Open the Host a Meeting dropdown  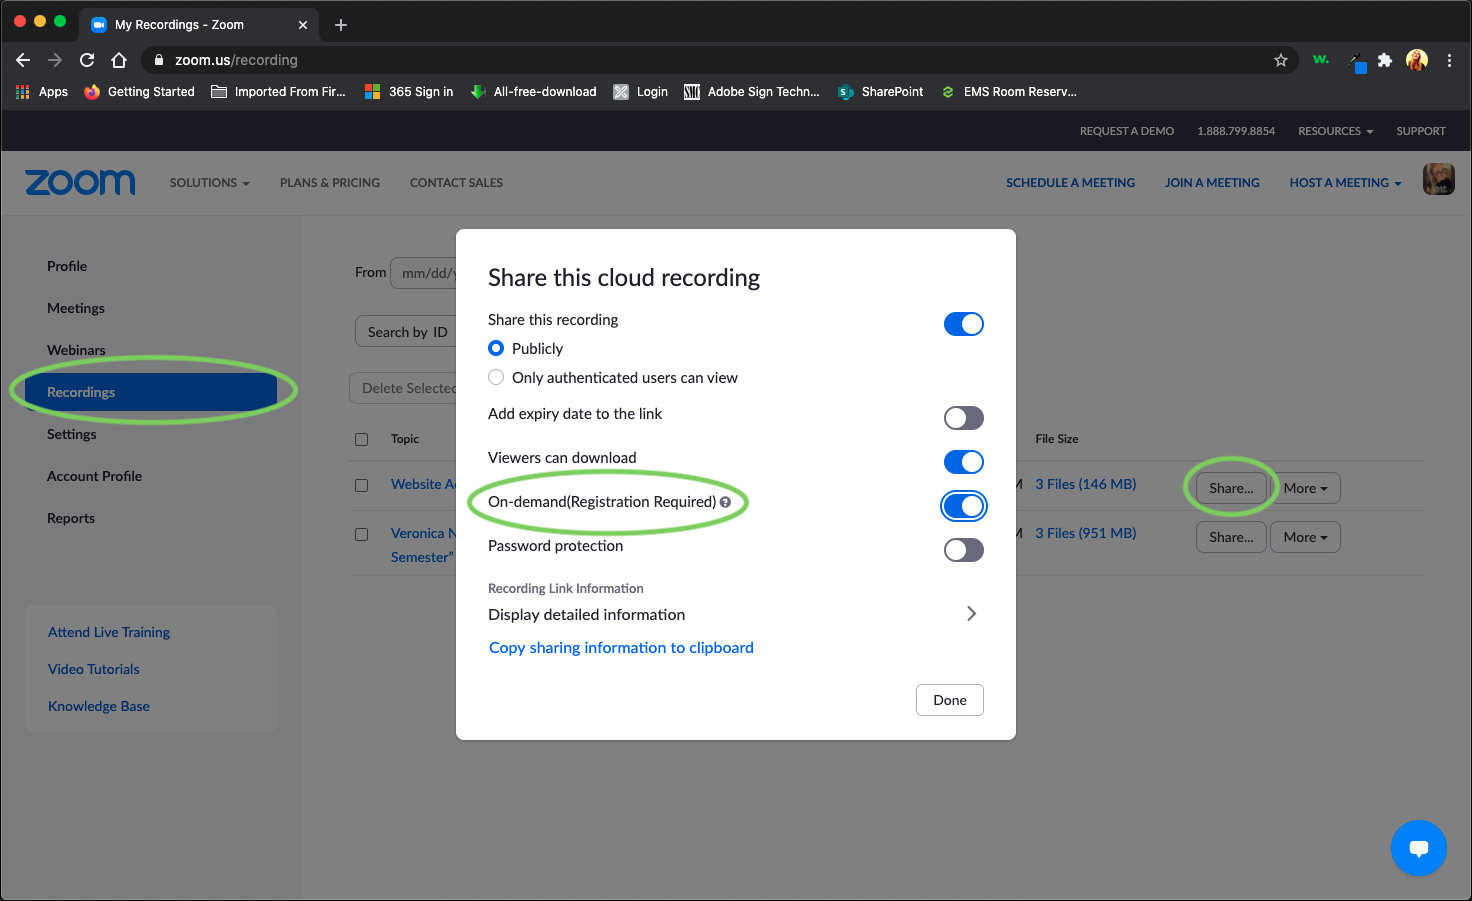pos(1345,183)
